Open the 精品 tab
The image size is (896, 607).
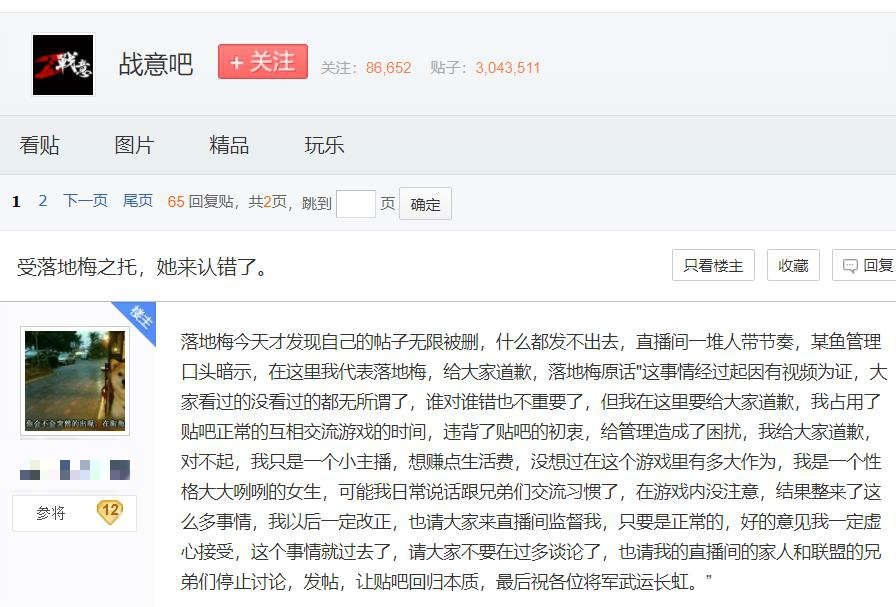(229, 145)
